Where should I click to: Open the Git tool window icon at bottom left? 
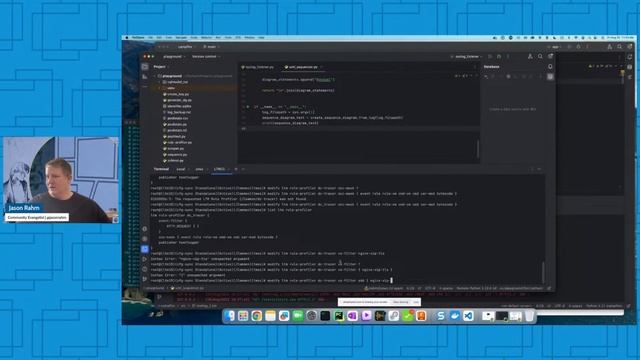[x=145, y=279]
